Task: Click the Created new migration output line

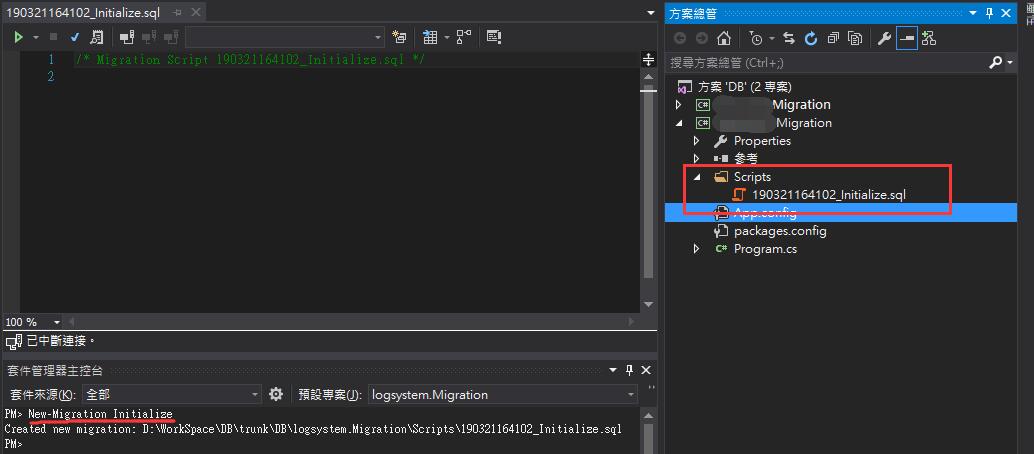Action: (313, 429)
